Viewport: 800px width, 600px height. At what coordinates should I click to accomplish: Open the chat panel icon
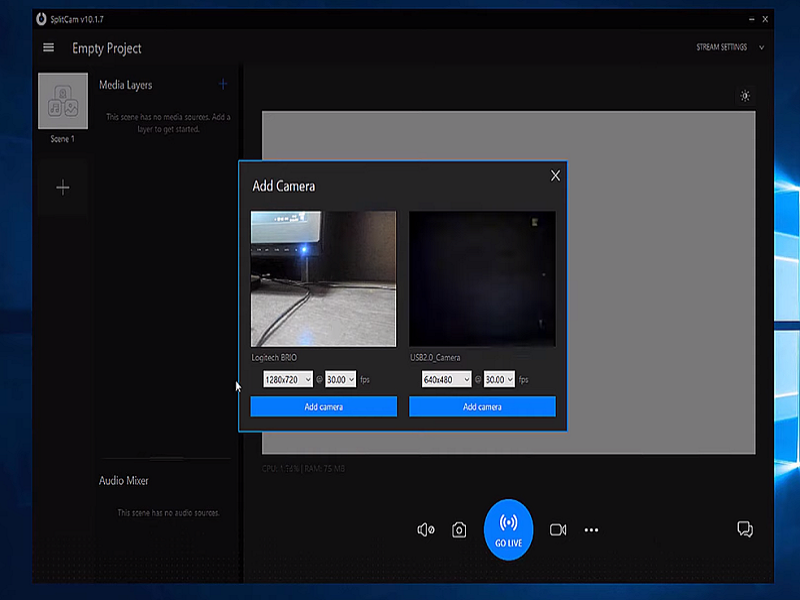pyautogui.click(x=744, y=529)
